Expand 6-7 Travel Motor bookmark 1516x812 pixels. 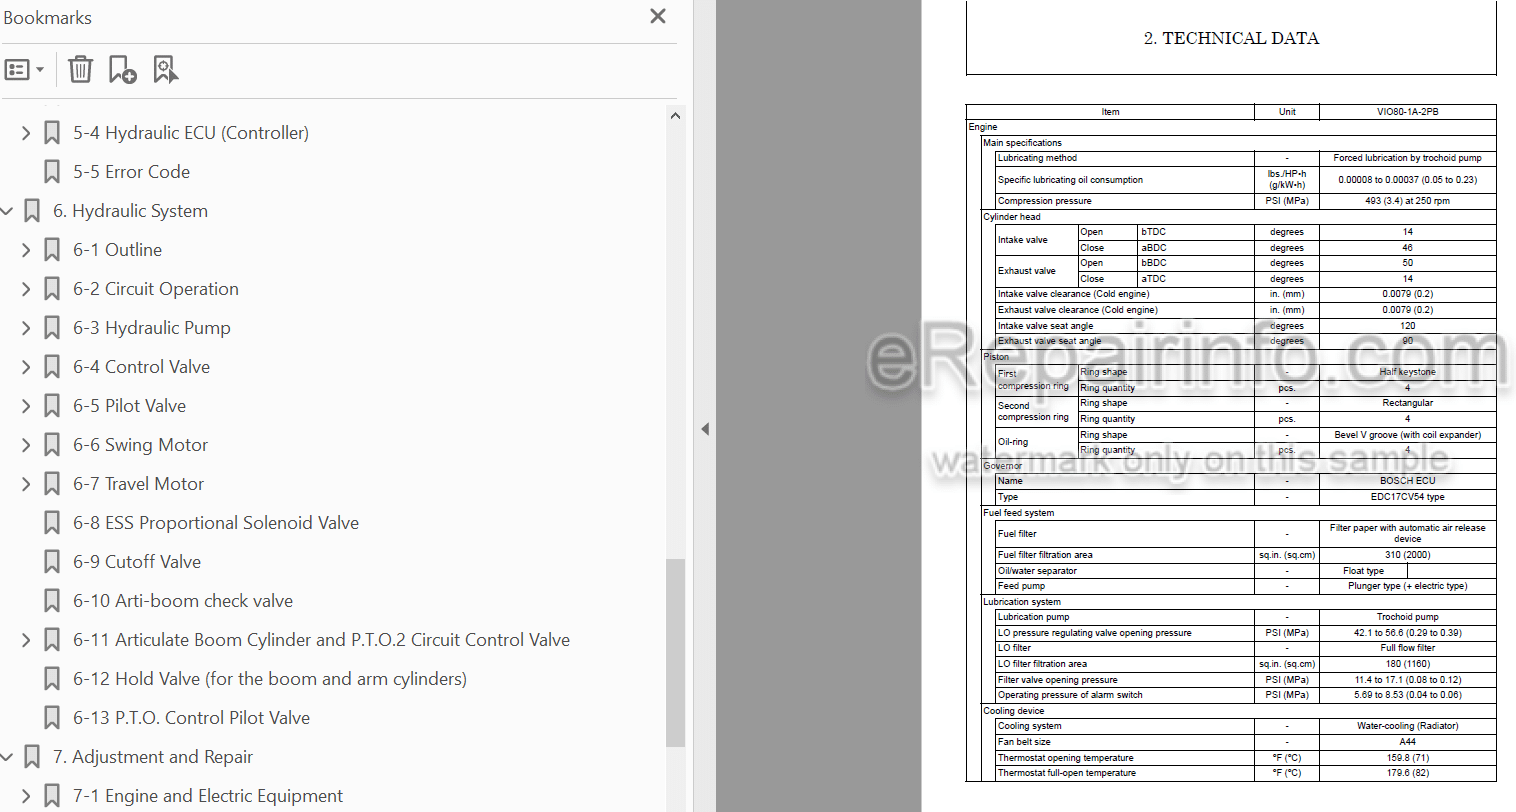pos(26,484)
